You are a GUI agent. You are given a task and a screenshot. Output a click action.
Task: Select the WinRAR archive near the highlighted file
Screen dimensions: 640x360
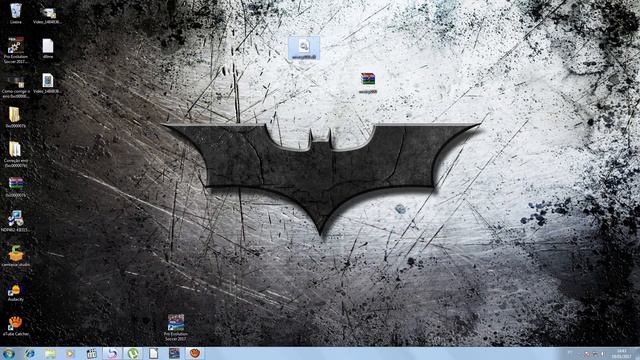368,83
